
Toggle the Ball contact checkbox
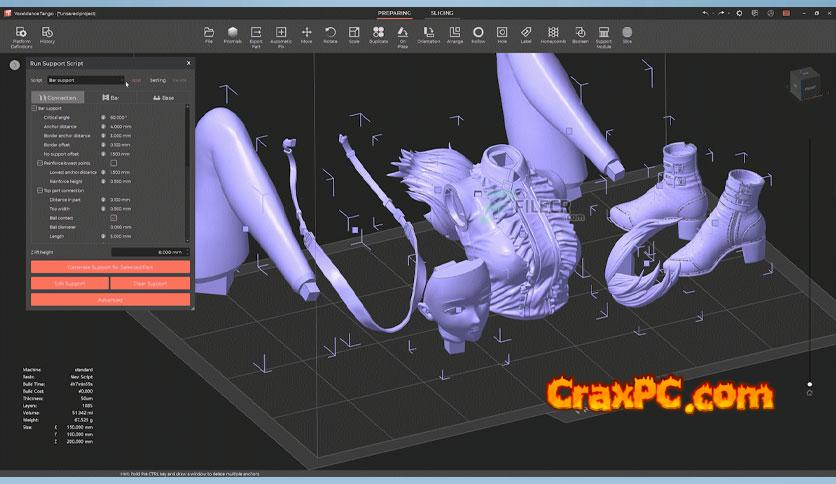coord(113,218)
